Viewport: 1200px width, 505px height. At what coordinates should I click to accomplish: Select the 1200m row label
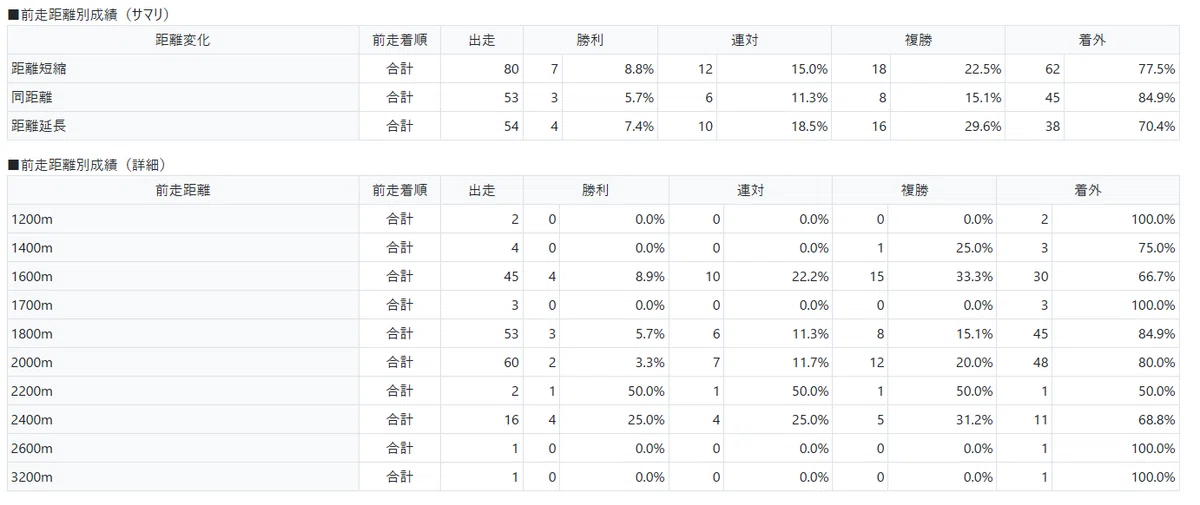[32, 219]
